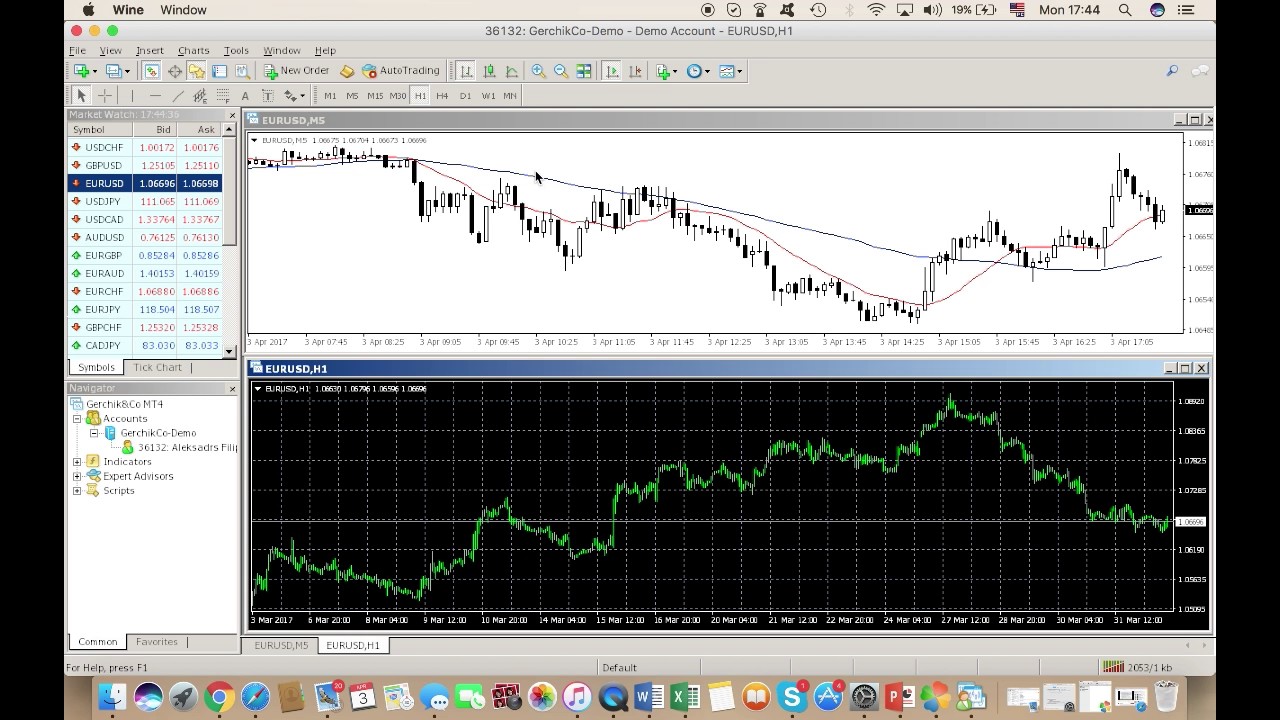Toggle the Strategy Tester icon

[242, 71]
